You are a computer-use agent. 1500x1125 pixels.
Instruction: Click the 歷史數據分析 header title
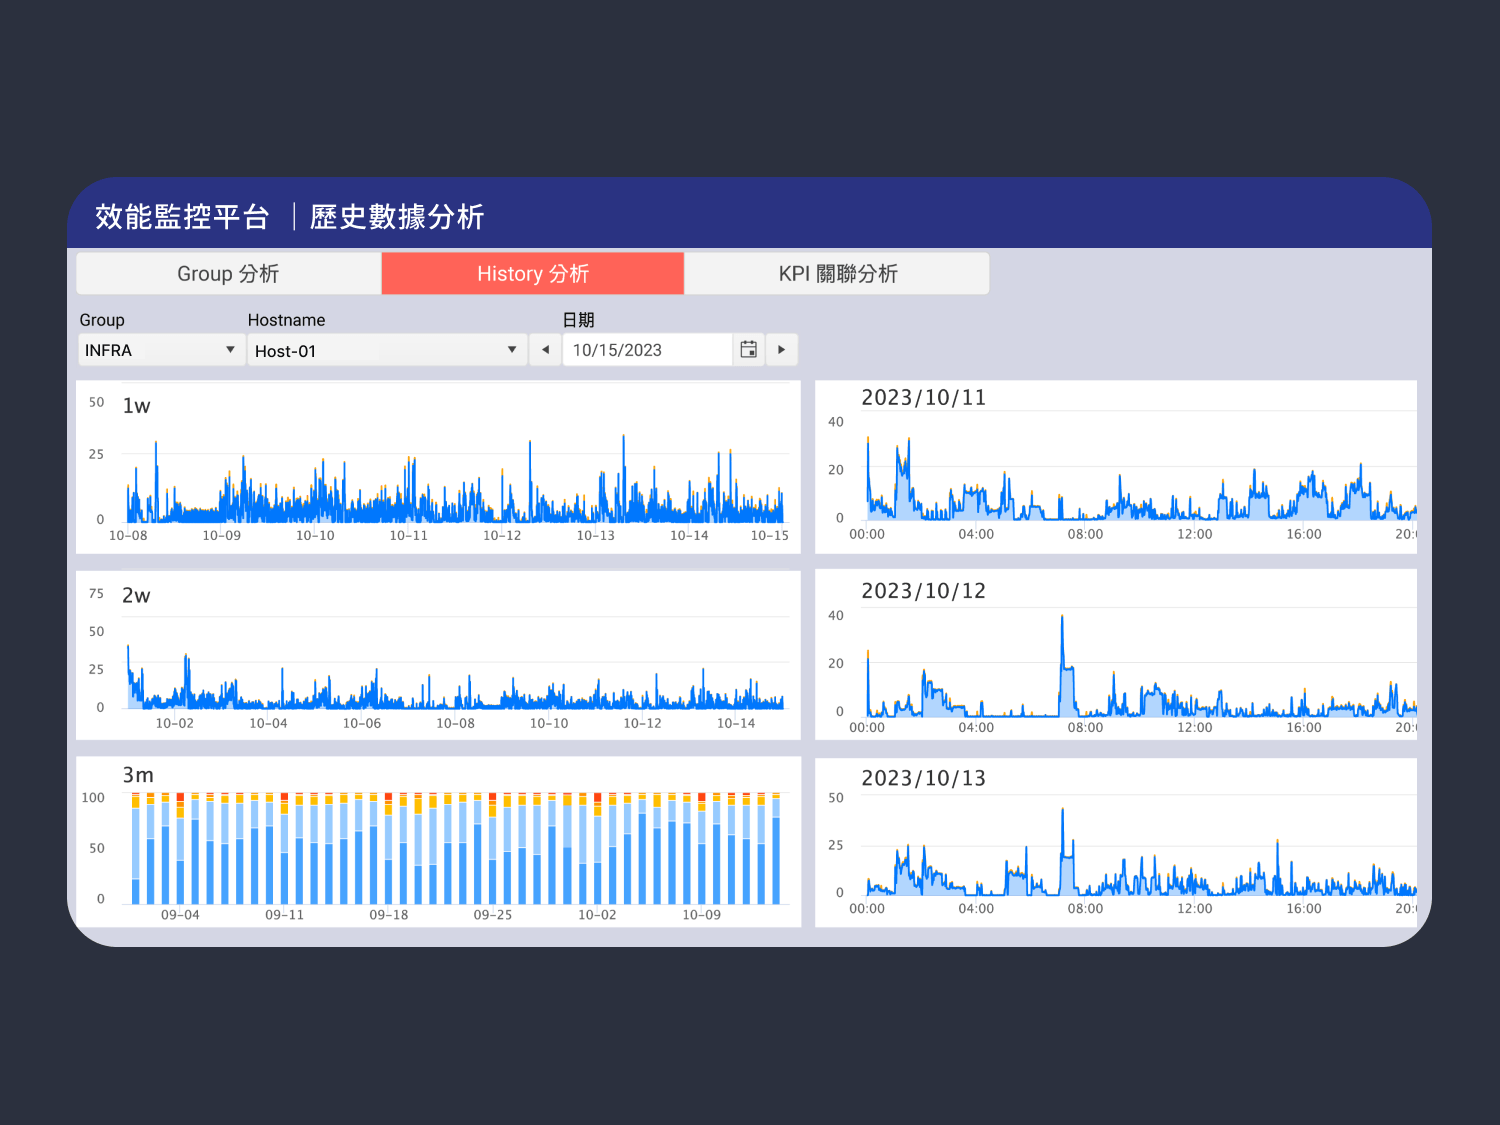[x=397, y=217]
